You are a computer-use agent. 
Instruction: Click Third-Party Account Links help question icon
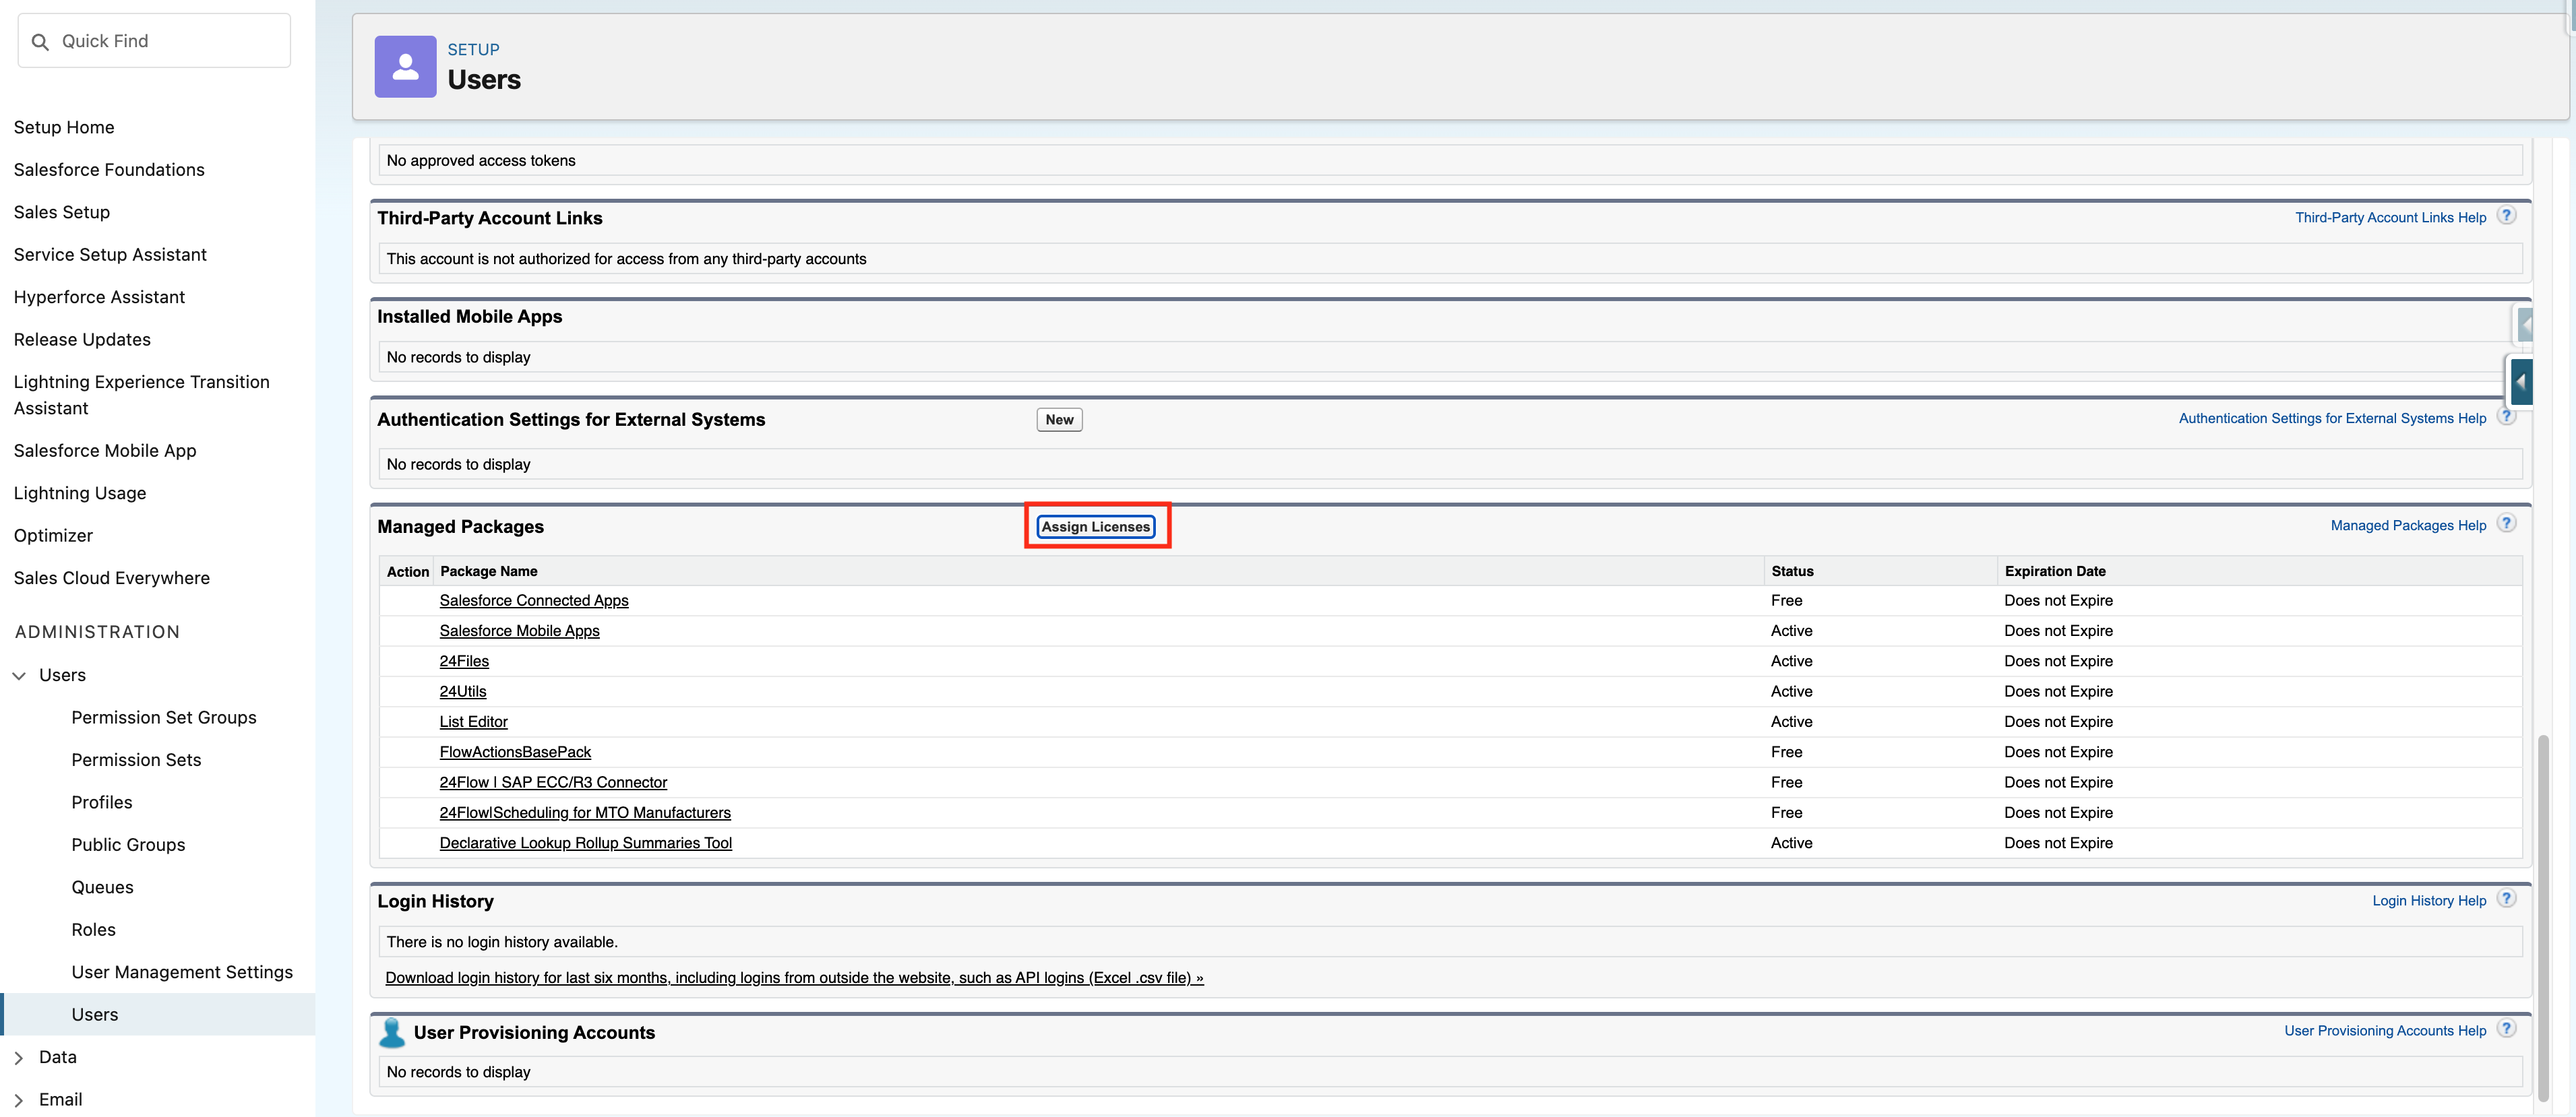(x=2506, y=216)
